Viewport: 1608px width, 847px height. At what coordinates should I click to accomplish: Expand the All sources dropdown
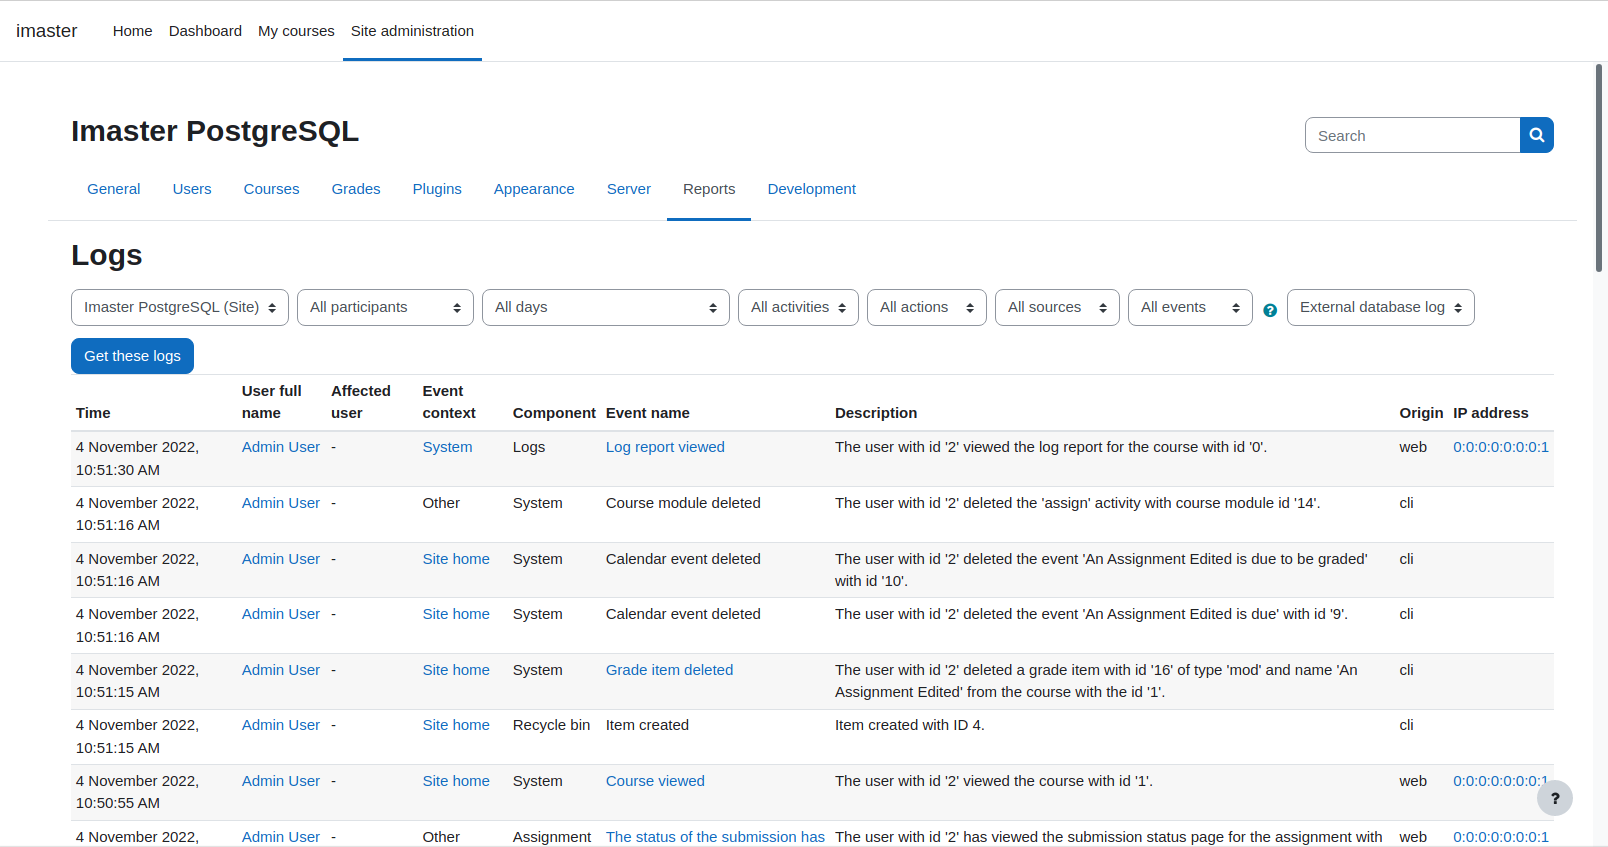(x=1057, y=307)
